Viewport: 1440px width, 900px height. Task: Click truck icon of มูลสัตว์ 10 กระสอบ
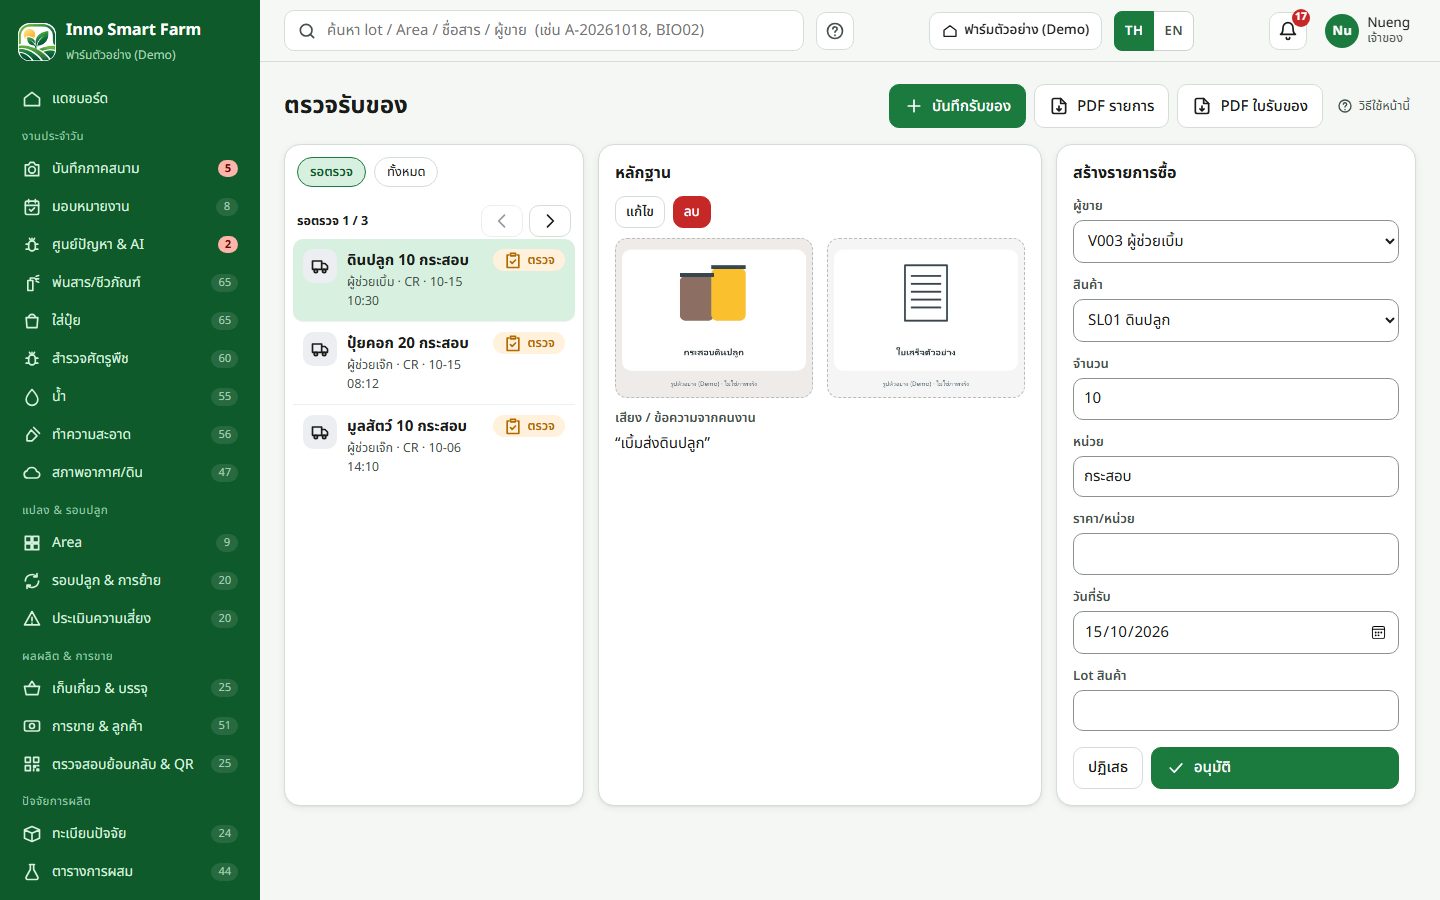pos(320,433)
